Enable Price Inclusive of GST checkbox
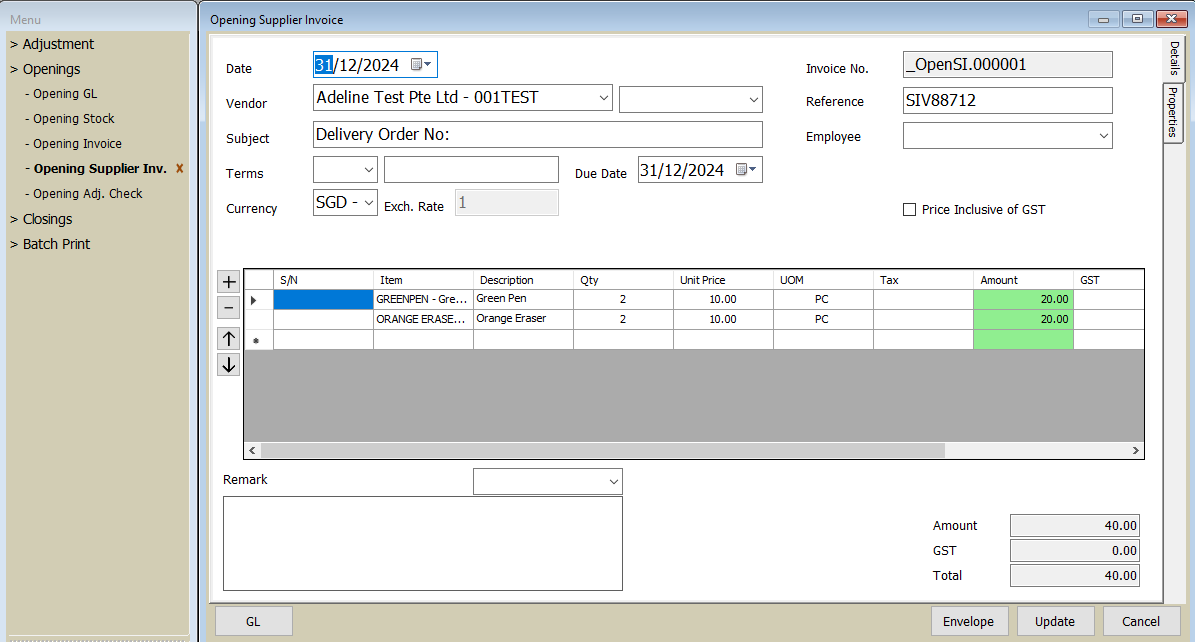 [909, 210]
